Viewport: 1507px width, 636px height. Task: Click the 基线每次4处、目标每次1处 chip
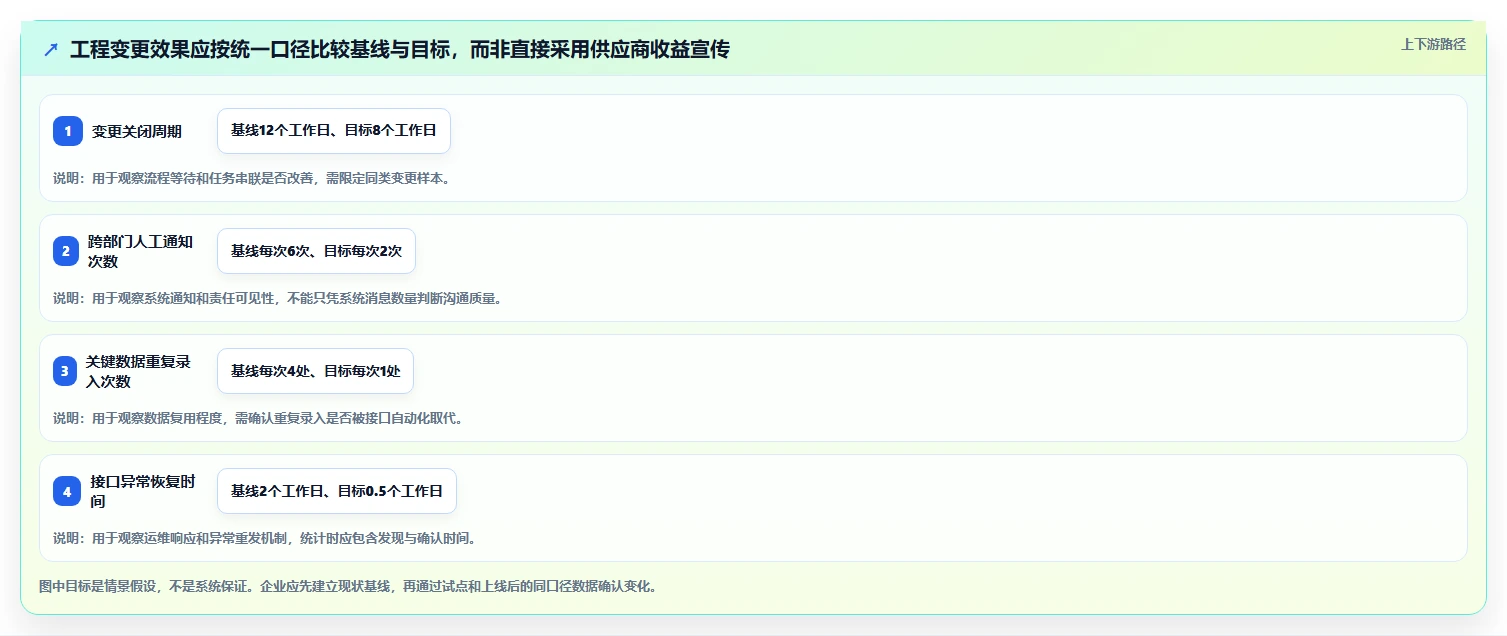point(315,371)
